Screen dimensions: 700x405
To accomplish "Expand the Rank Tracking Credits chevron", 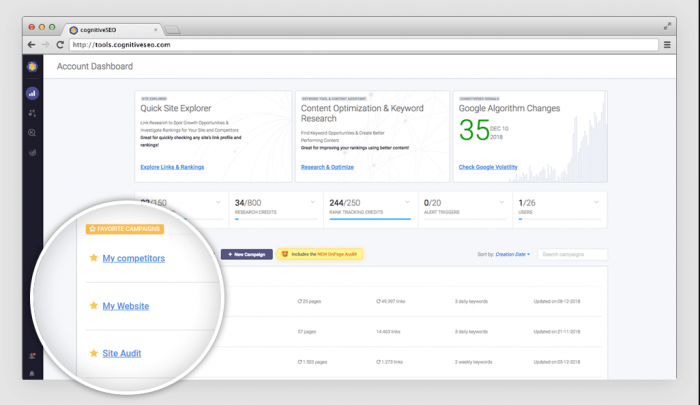I will (x=407, y=202).
